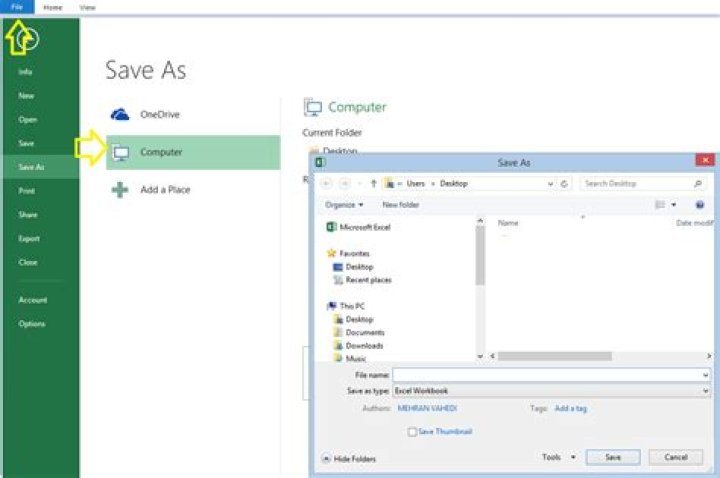Select New in the backstage menu
The image size is (720, 478).
click(x=26, y=96)
